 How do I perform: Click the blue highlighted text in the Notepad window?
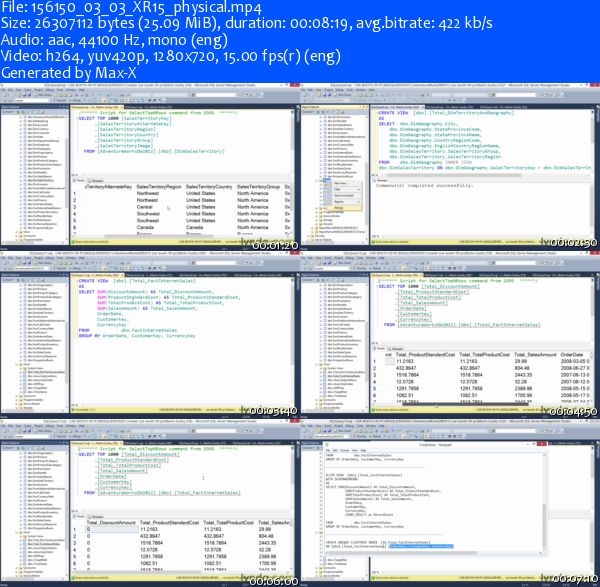pos(421,546)
